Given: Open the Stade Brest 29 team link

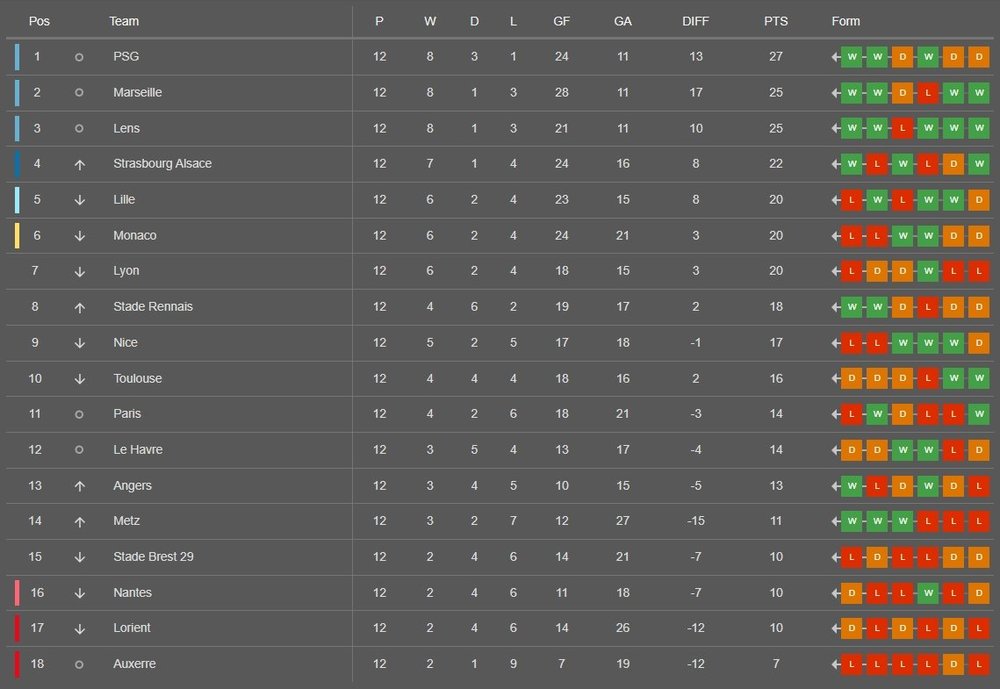Looking at the screenshot, I should point(153,557).
